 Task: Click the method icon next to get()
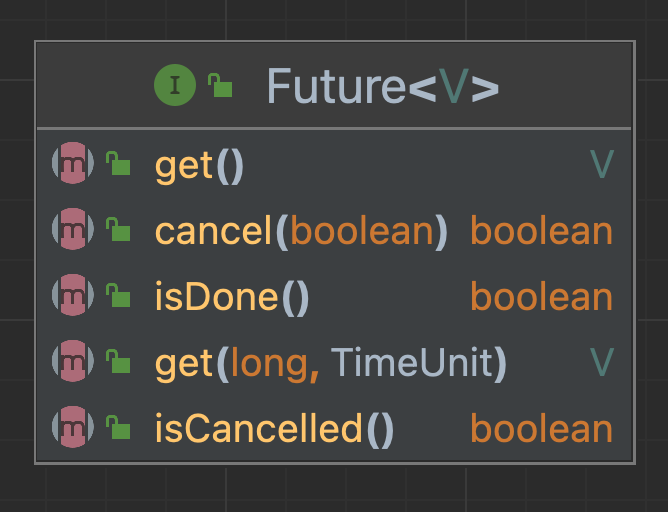coord(73,163)
